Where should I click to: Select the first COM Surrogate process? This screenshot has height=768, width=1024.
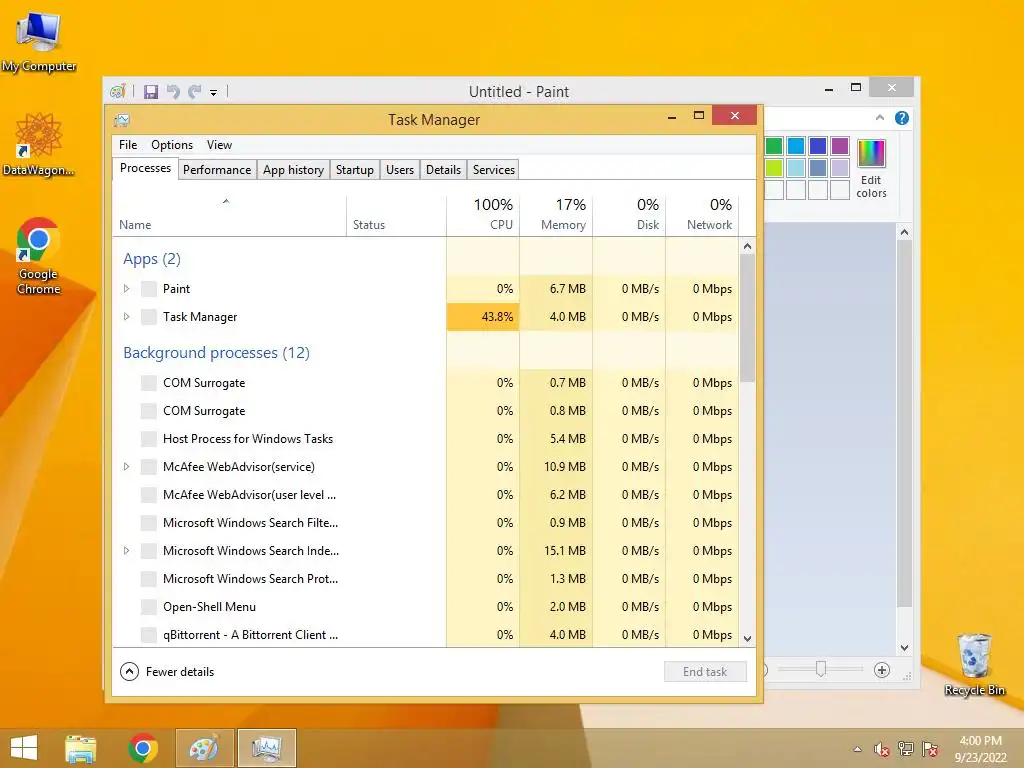pos(426,383)
